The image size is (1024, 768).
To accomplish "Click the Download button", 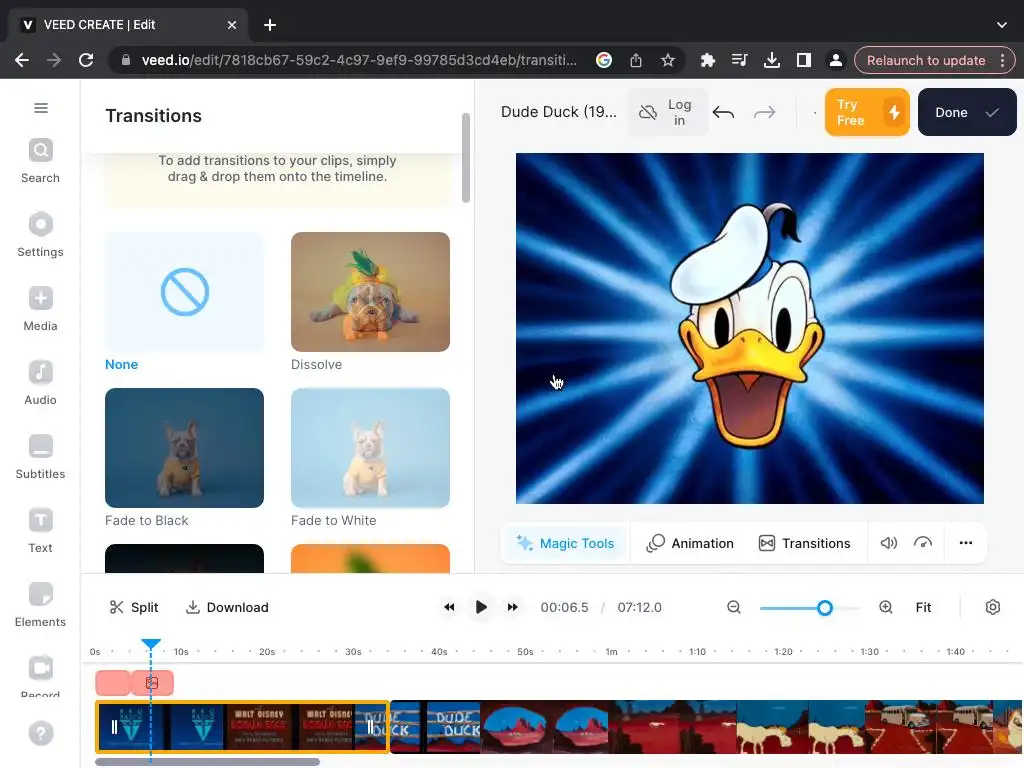I will coord(227,607).
